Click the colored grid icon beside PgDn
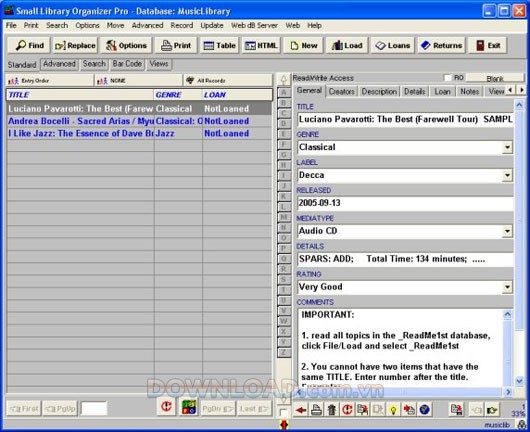This screenshot has height=432, width=530. (189, 407)
